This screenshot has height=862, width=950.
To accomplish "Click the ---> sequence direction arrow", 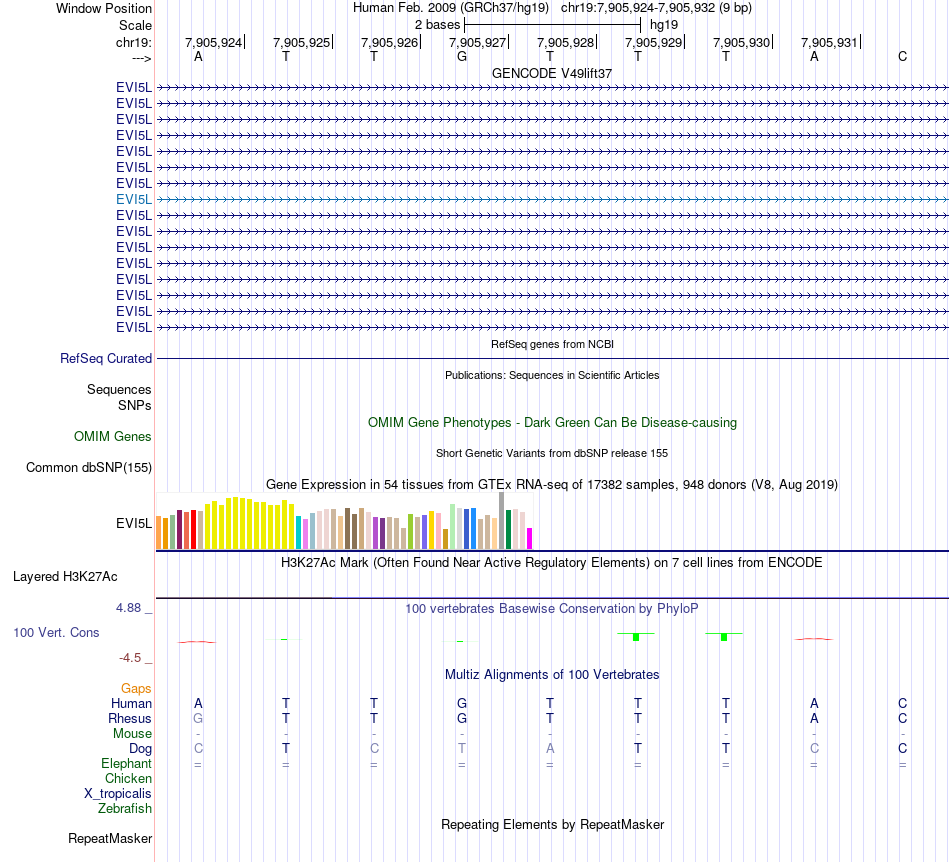I will click(x=142, y=59).
